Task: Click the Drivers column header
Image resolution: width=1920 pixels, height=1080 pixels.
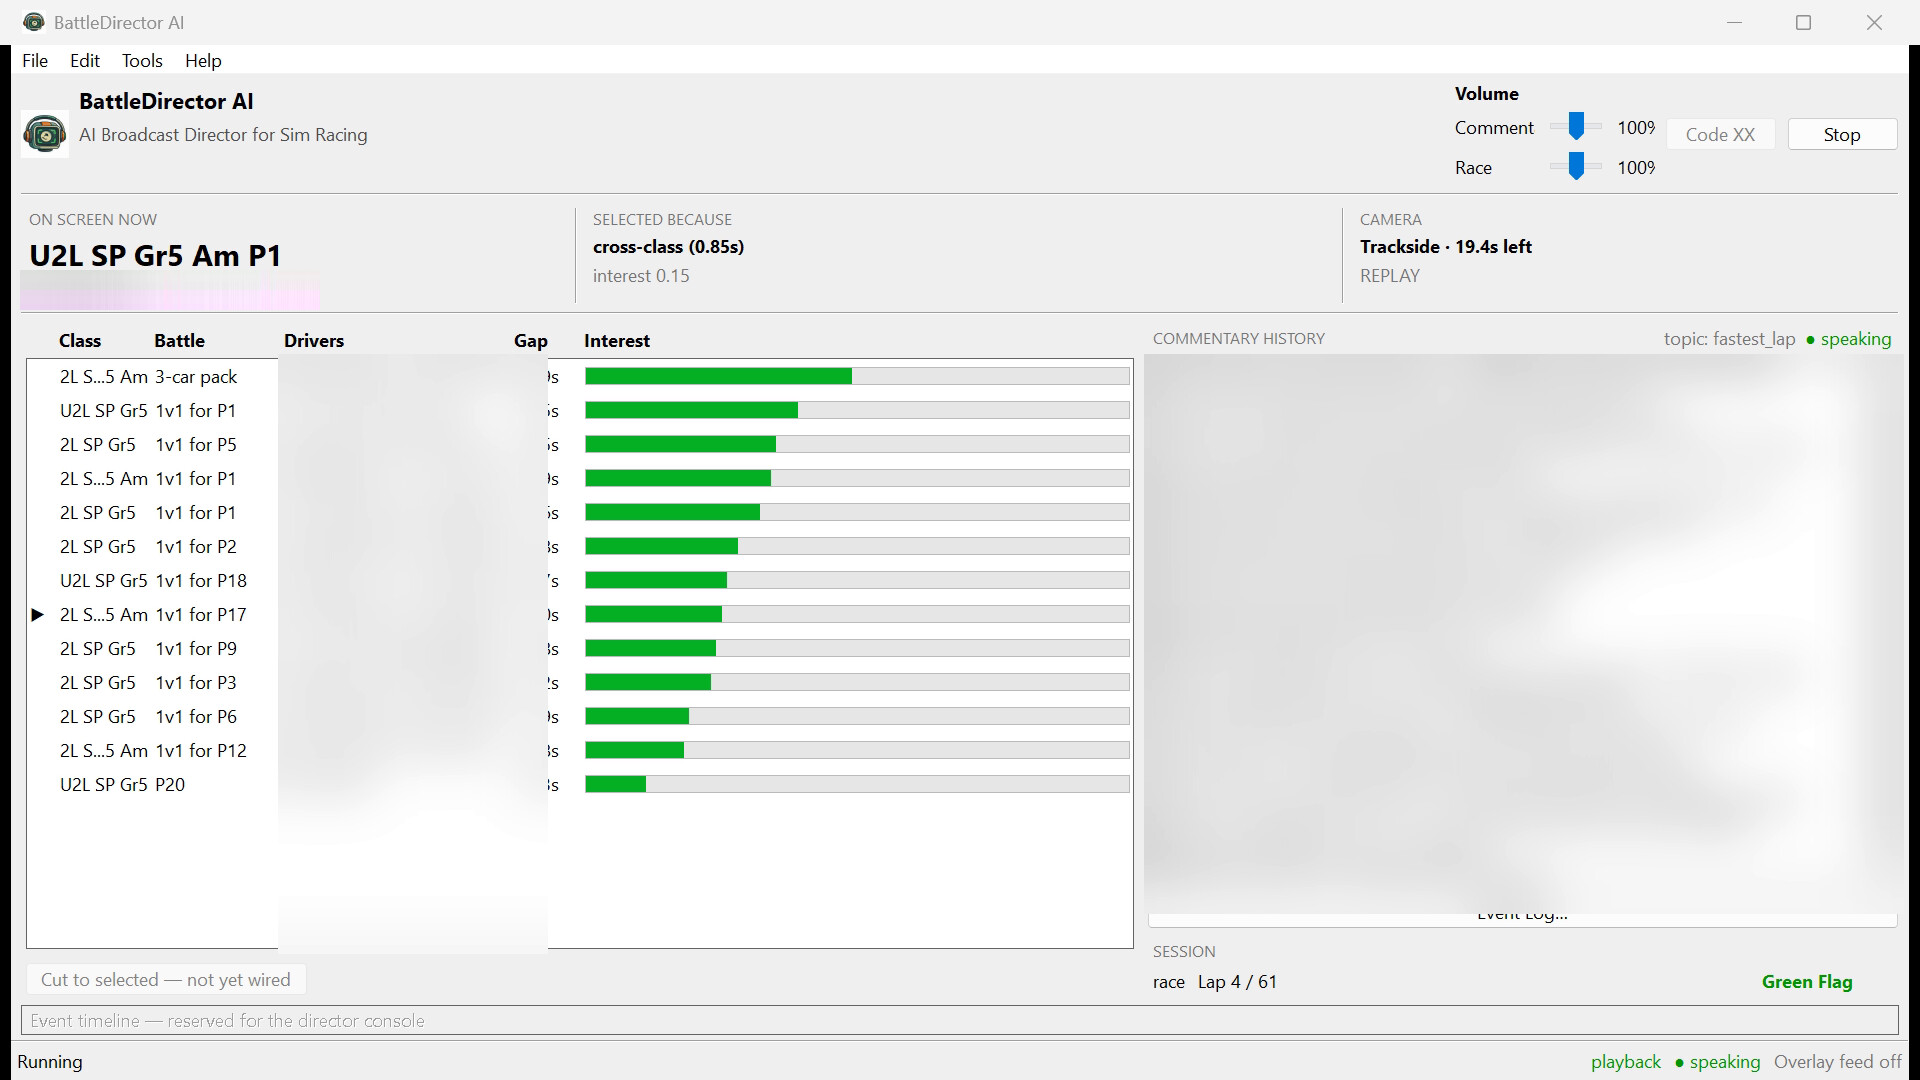Action: point(314,341)
